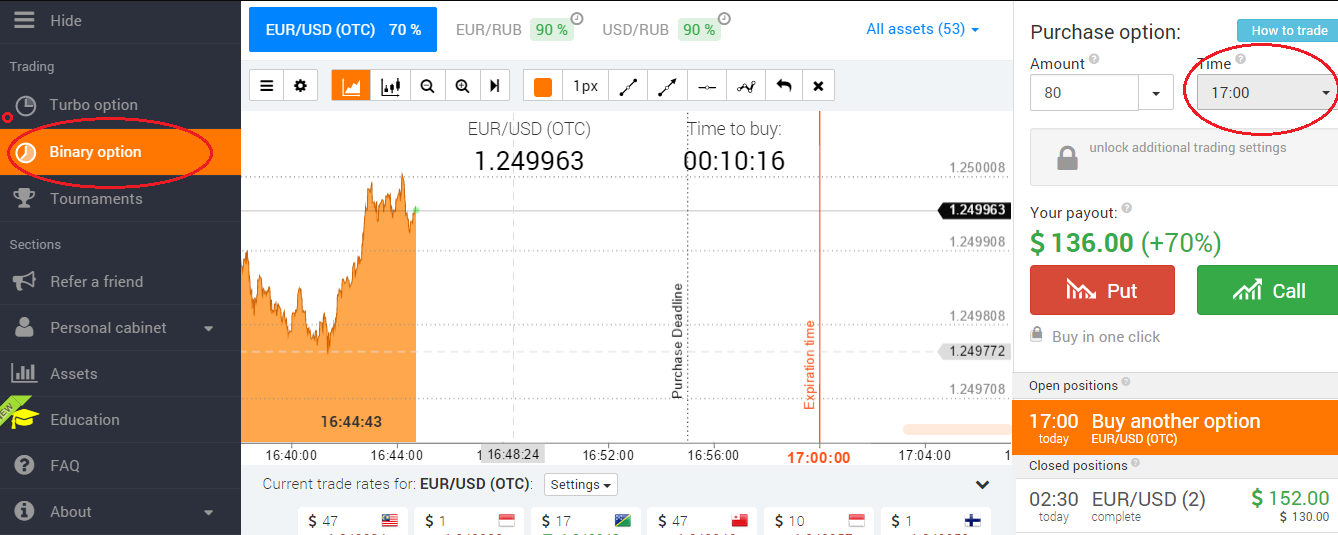
Task: Open Binary option trading
Action: 120,152
